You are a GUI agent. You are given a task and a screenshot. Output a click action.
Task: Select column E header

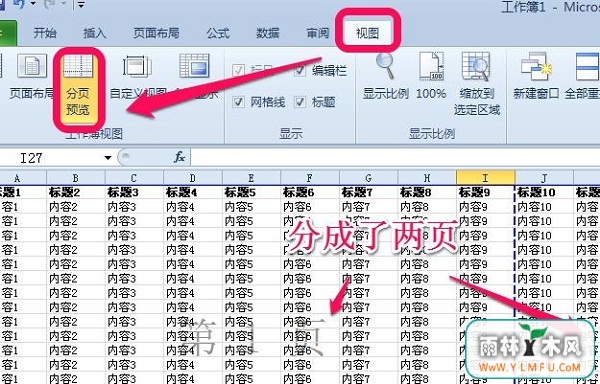click(251, 178)
